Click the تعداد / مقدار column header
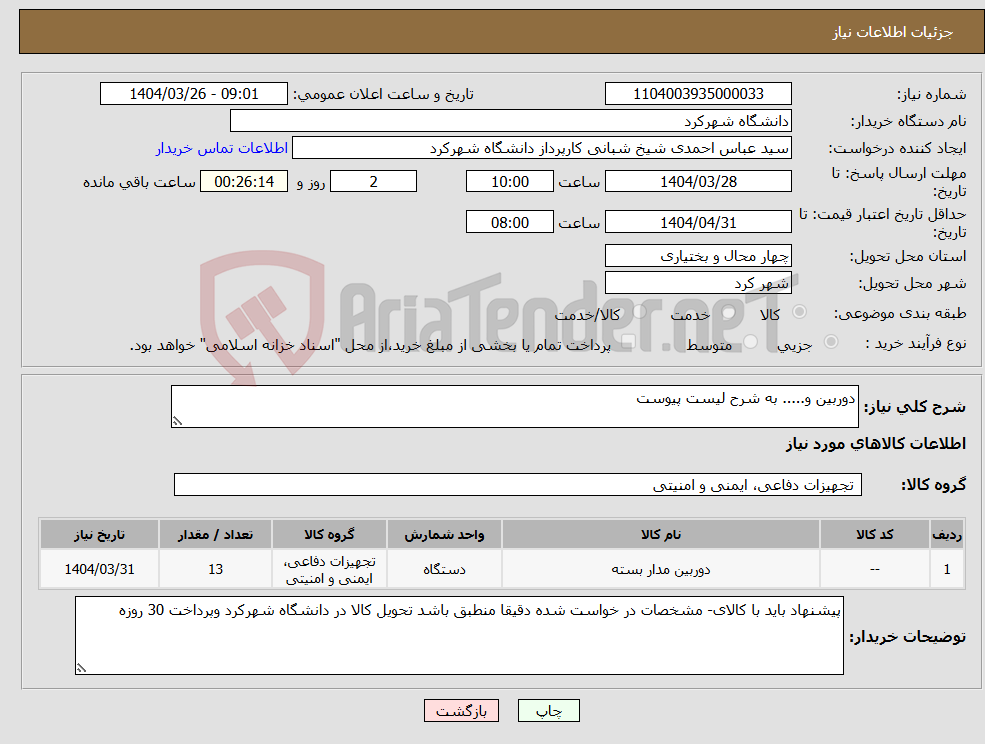This screenshot has height=744, width=985. [x=216, y=534]
